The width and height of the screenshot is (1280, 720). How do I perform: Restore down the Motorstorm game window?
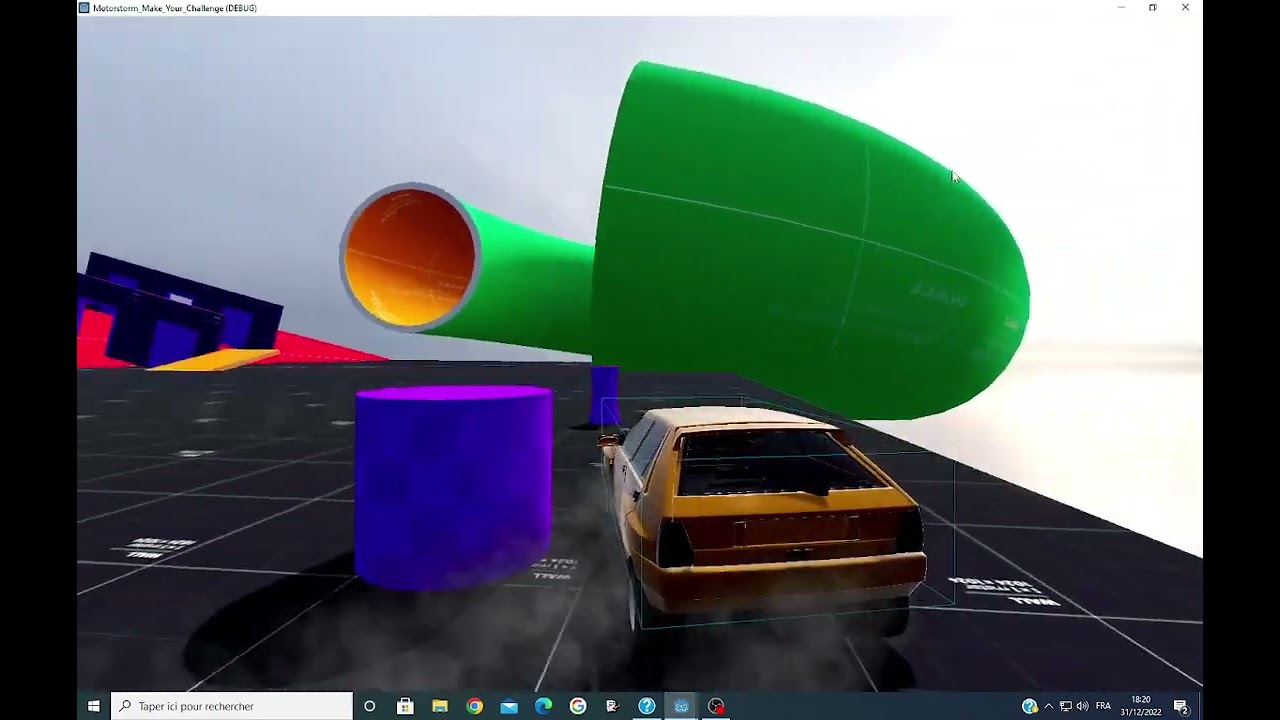coord(1153,8)
